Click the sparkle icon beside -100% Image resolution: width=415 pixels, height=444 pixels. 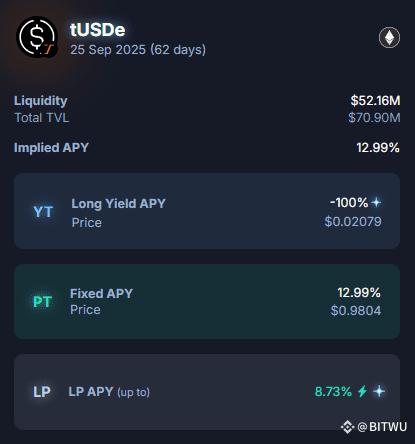pos(376,202)
